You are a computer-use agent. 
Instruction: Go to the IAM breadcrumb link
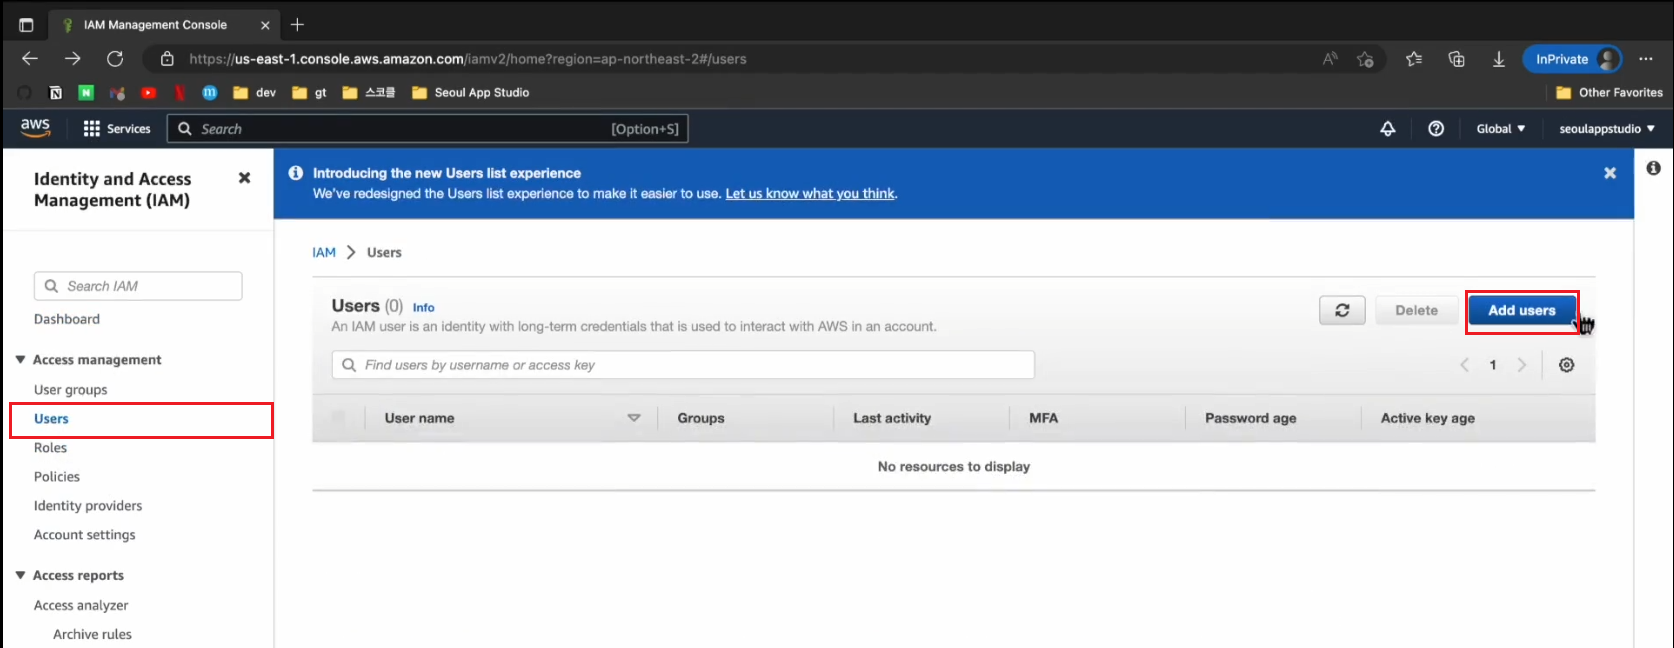(x=324, y=253)
